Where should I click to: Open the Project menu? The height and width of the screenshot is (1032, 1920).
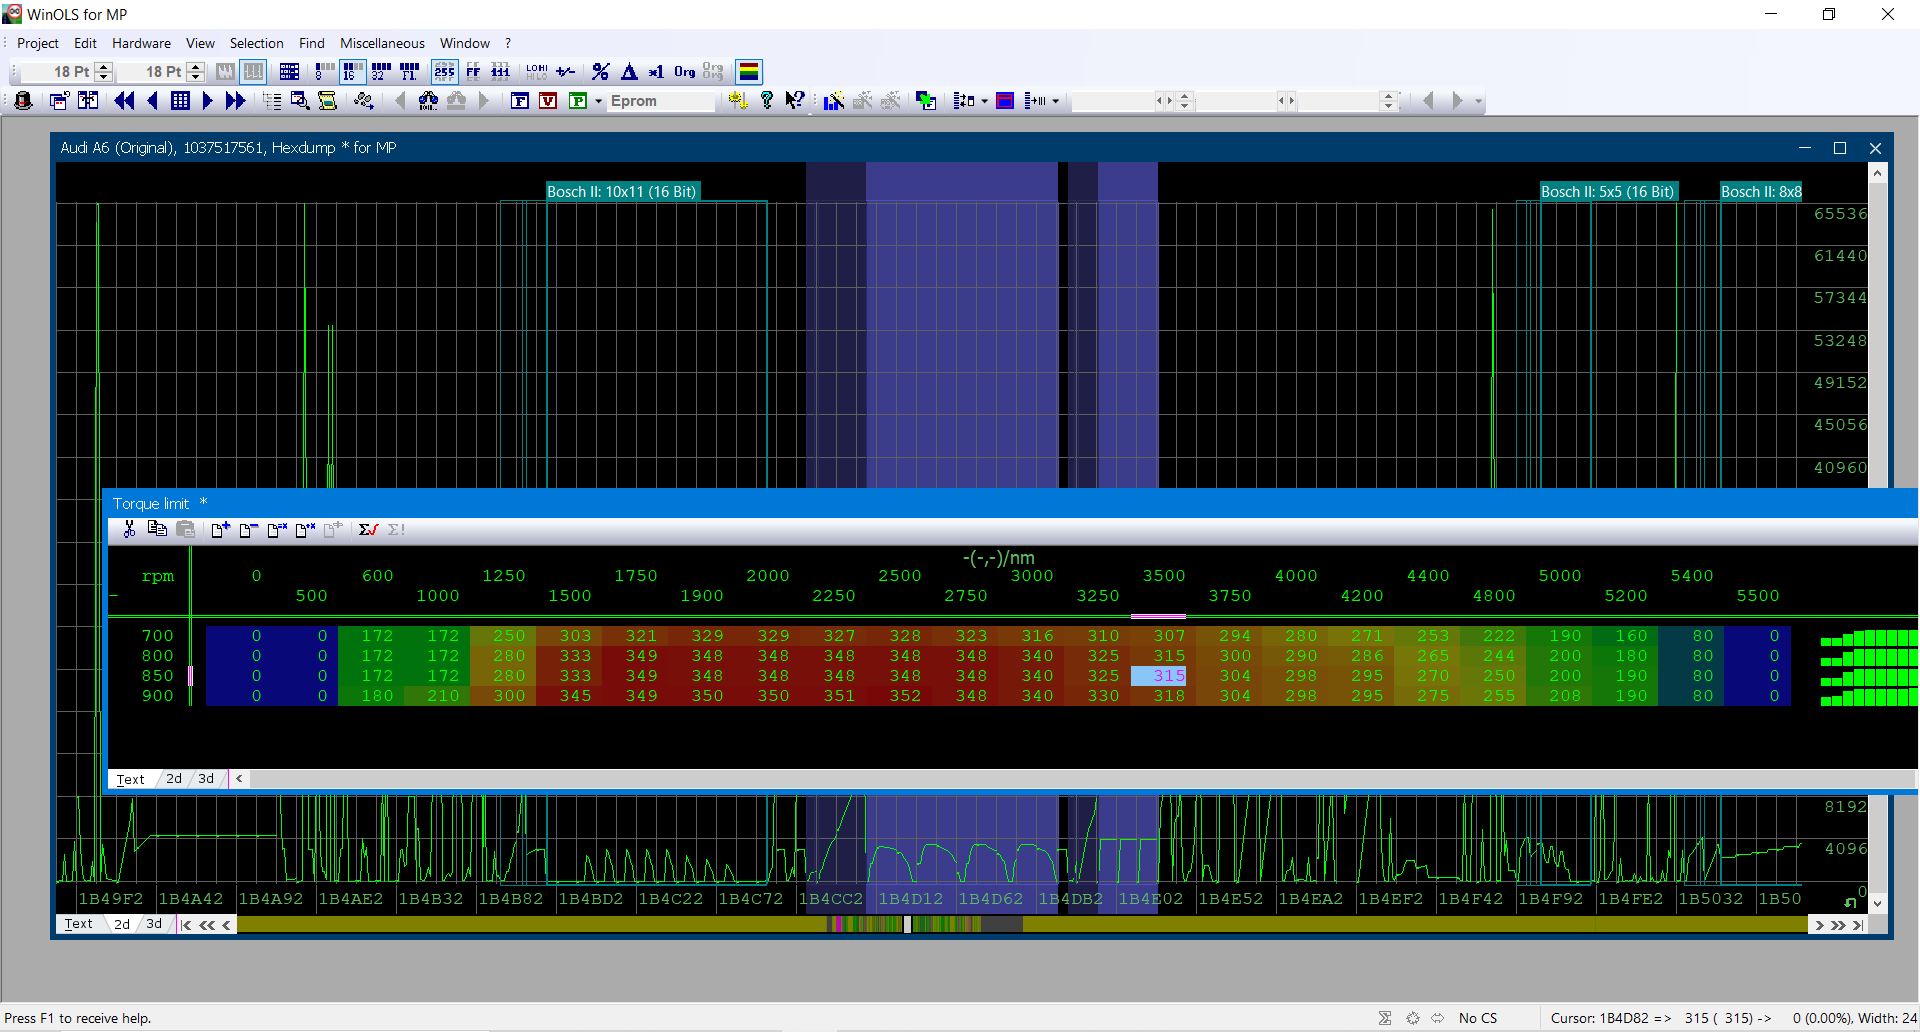(37, 43)
